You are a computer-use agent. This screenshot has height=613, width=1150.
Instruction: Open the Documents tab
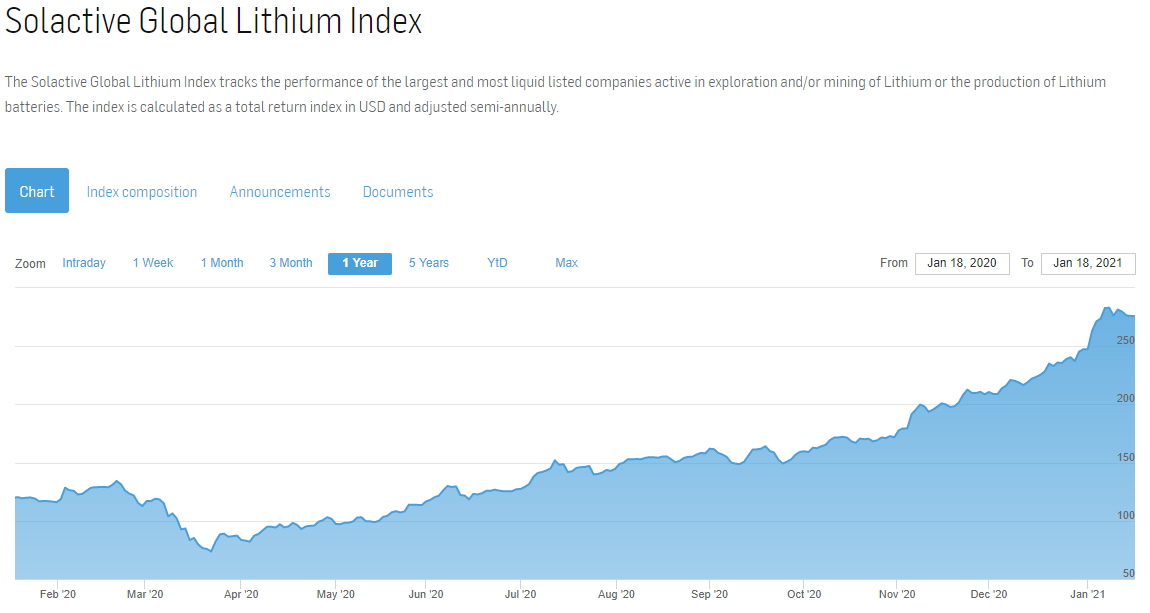[x=398, y=192]
